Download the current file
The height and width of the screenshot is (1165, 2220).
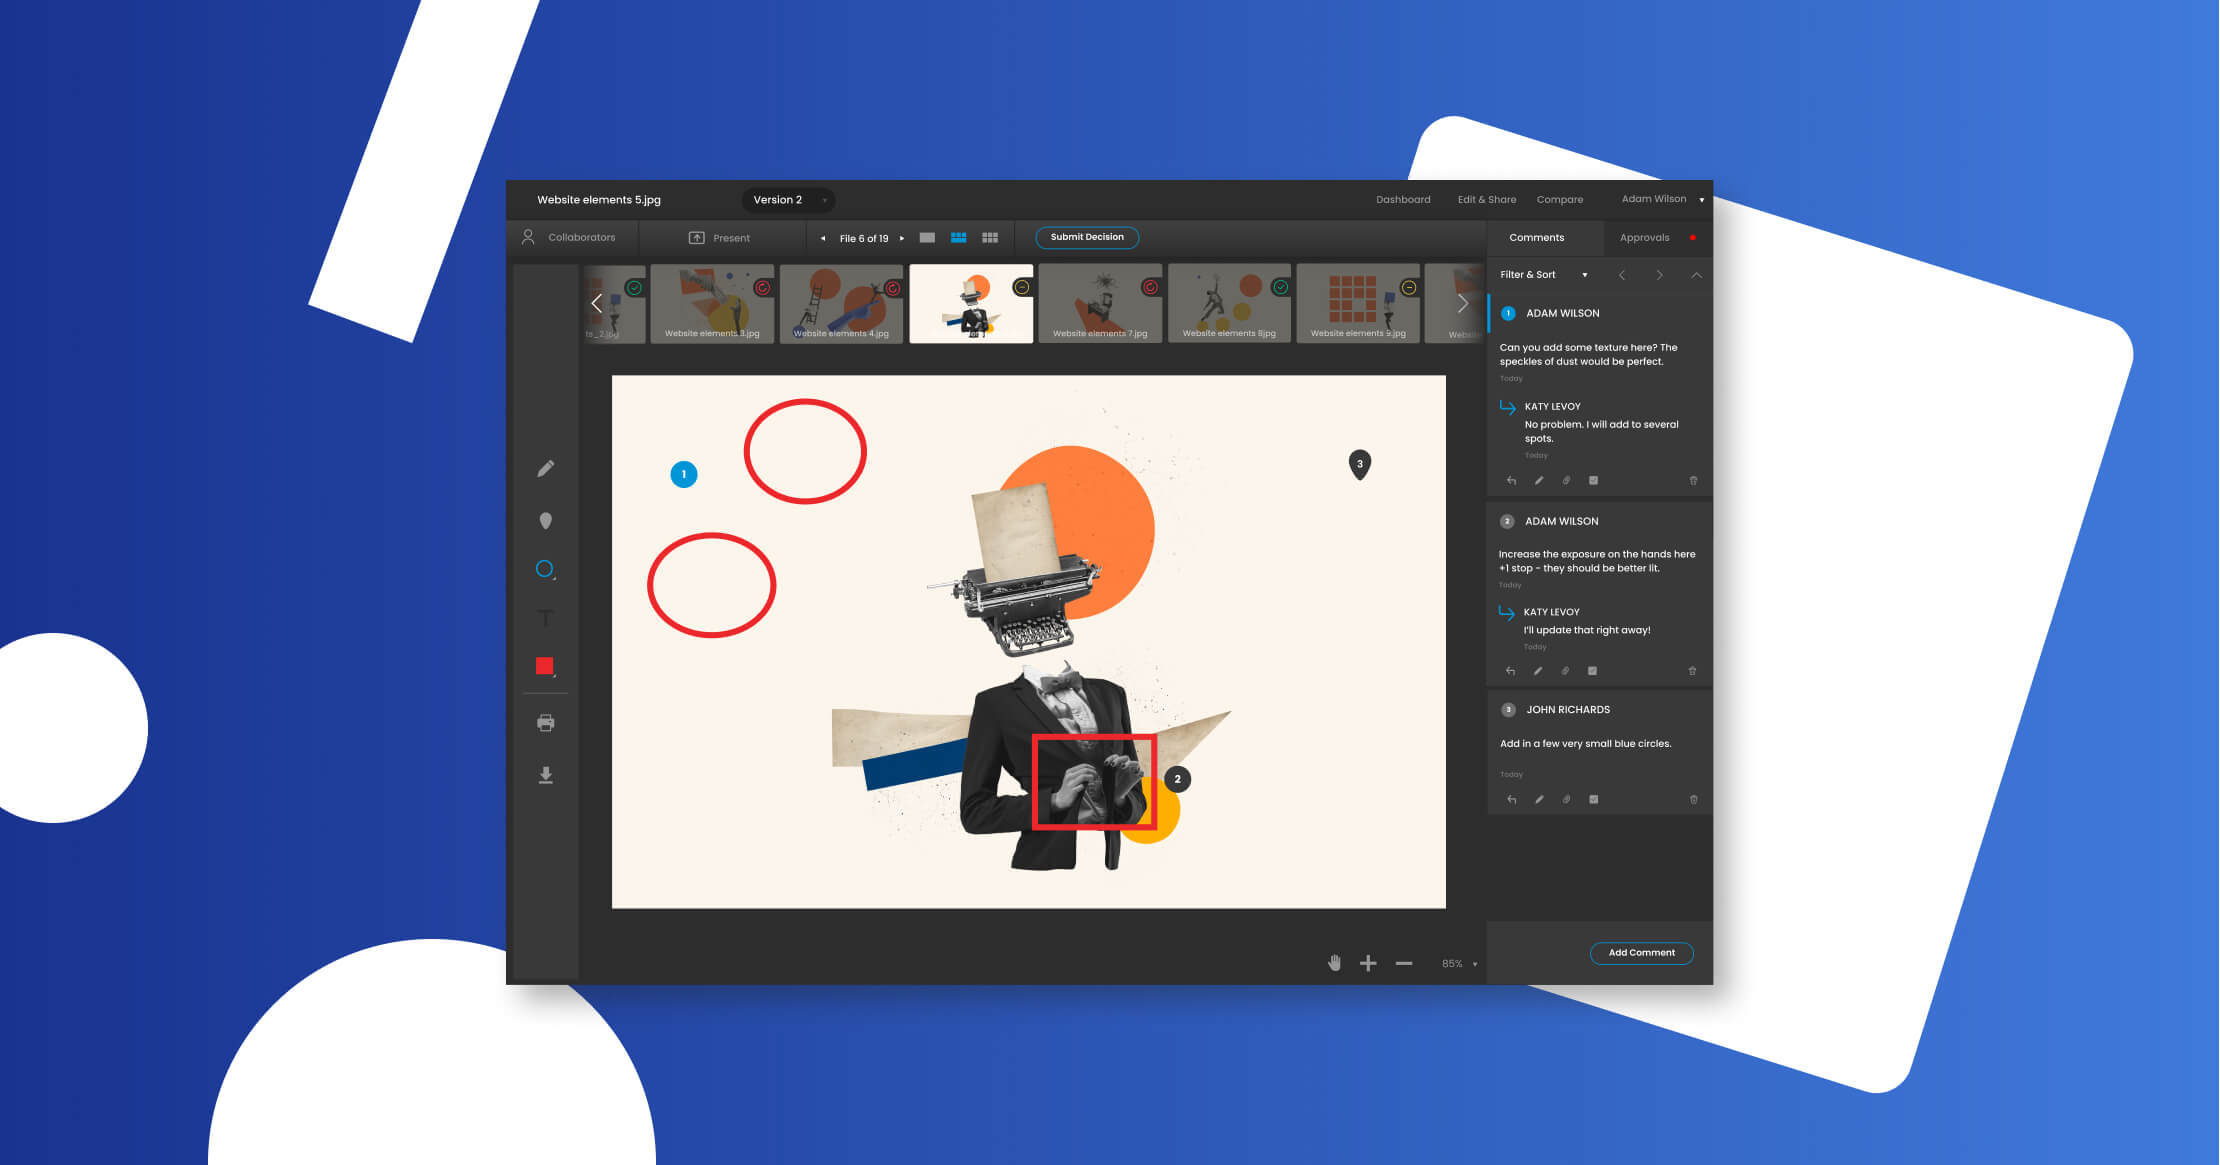[546, 774]
